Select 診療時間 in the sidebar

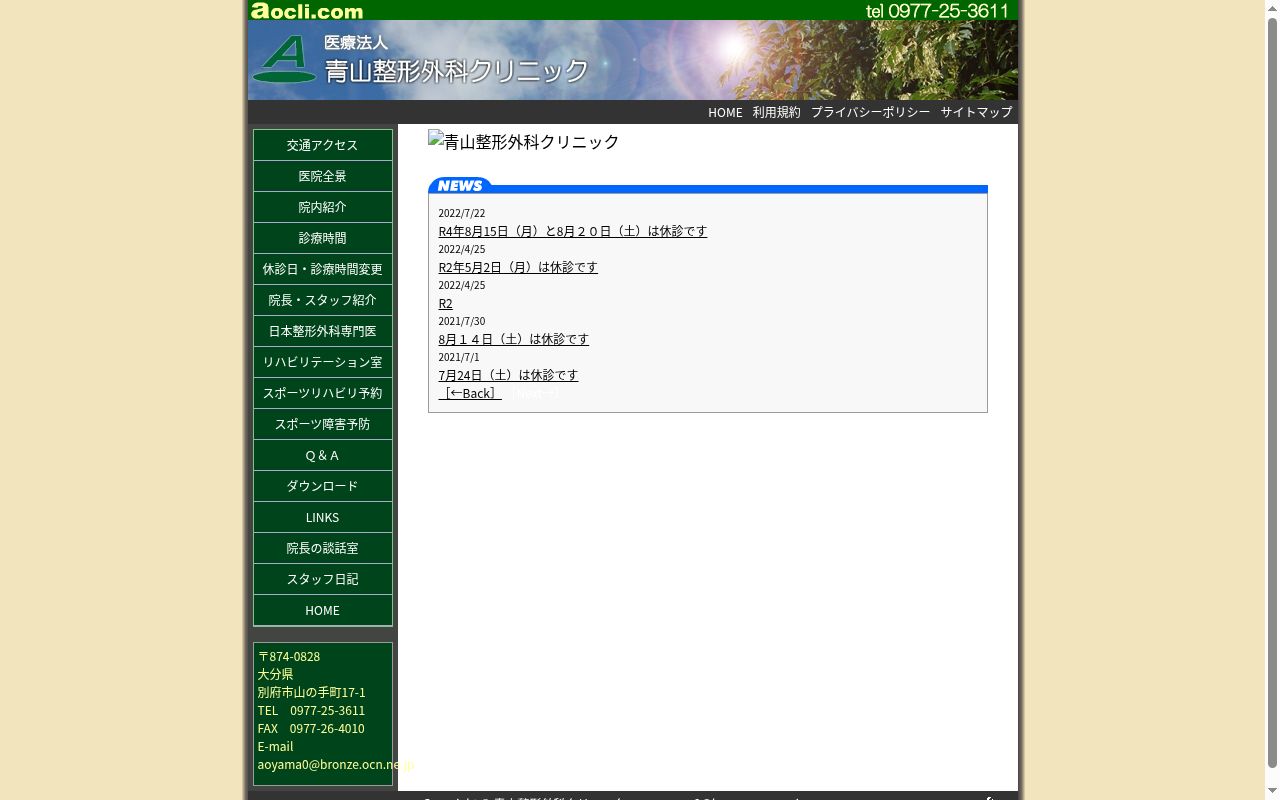322,238
